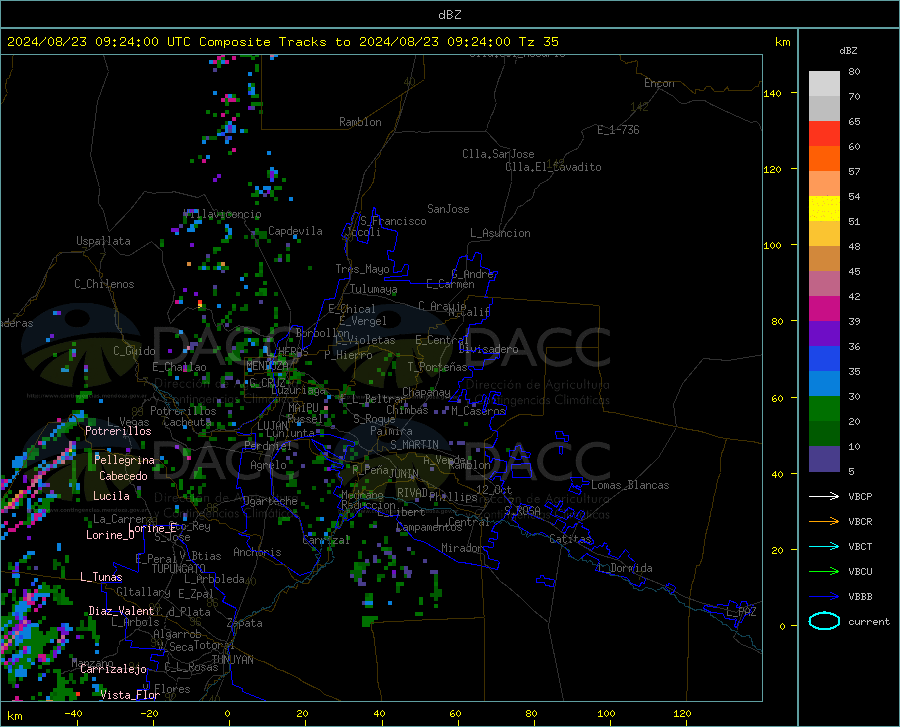The height and width of the screenshot is (727, 900).
Task: Select the red 60 dBZ color swatch
Action: (824, 134)
